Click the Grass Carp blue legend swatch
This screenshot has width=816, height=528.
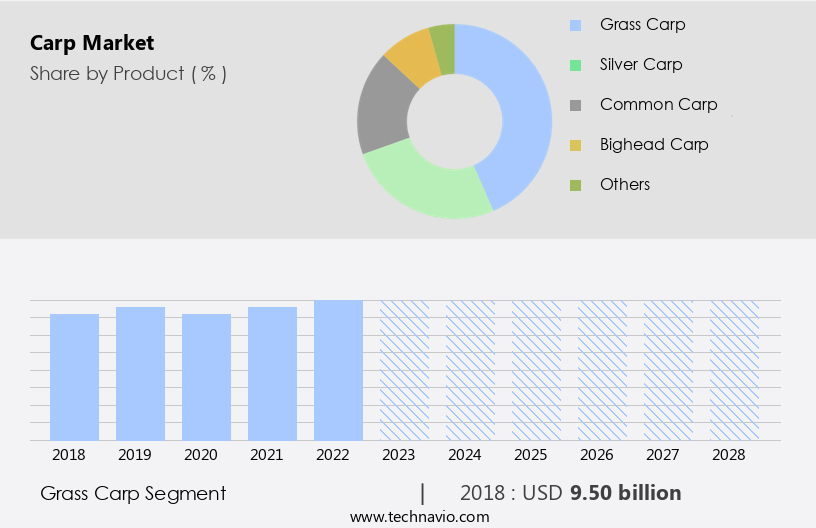[x=575, y=25]
